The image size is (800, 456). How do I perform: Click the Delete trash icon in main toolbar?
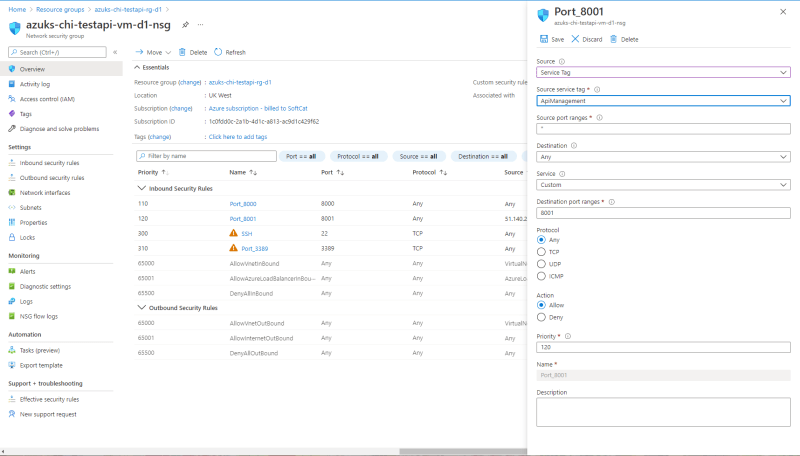(x=182, y=52)
